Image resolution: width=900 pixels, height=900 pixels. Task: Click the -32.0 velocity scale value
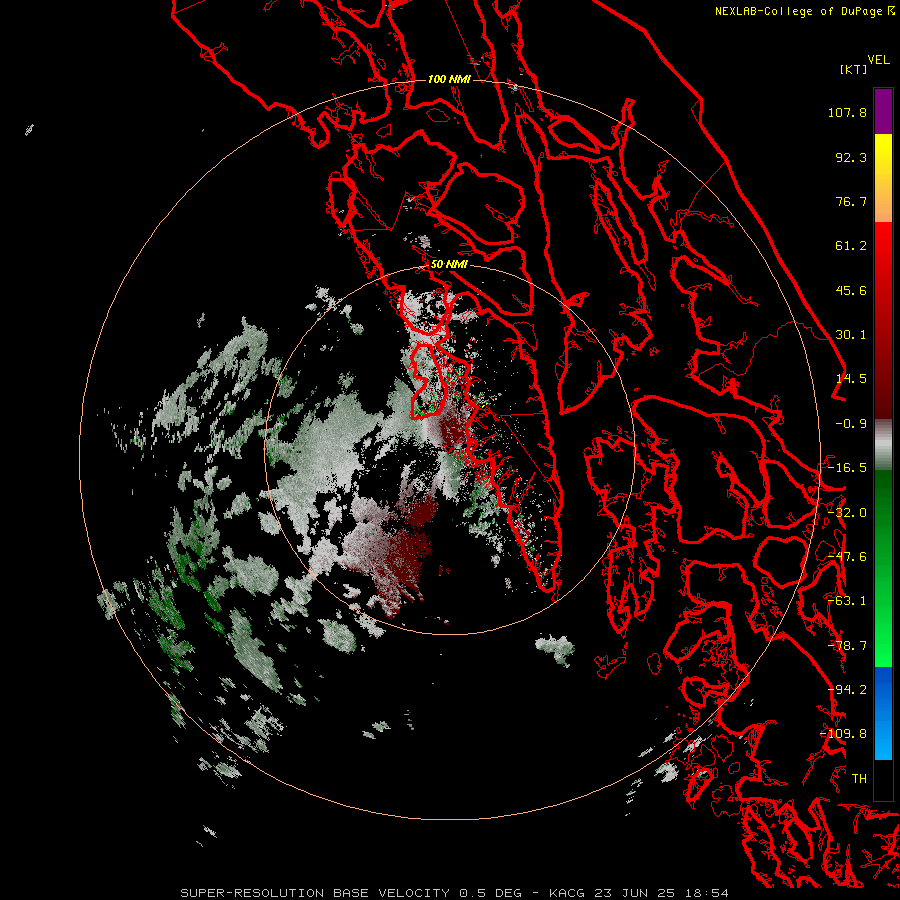(x=847, y=513)
